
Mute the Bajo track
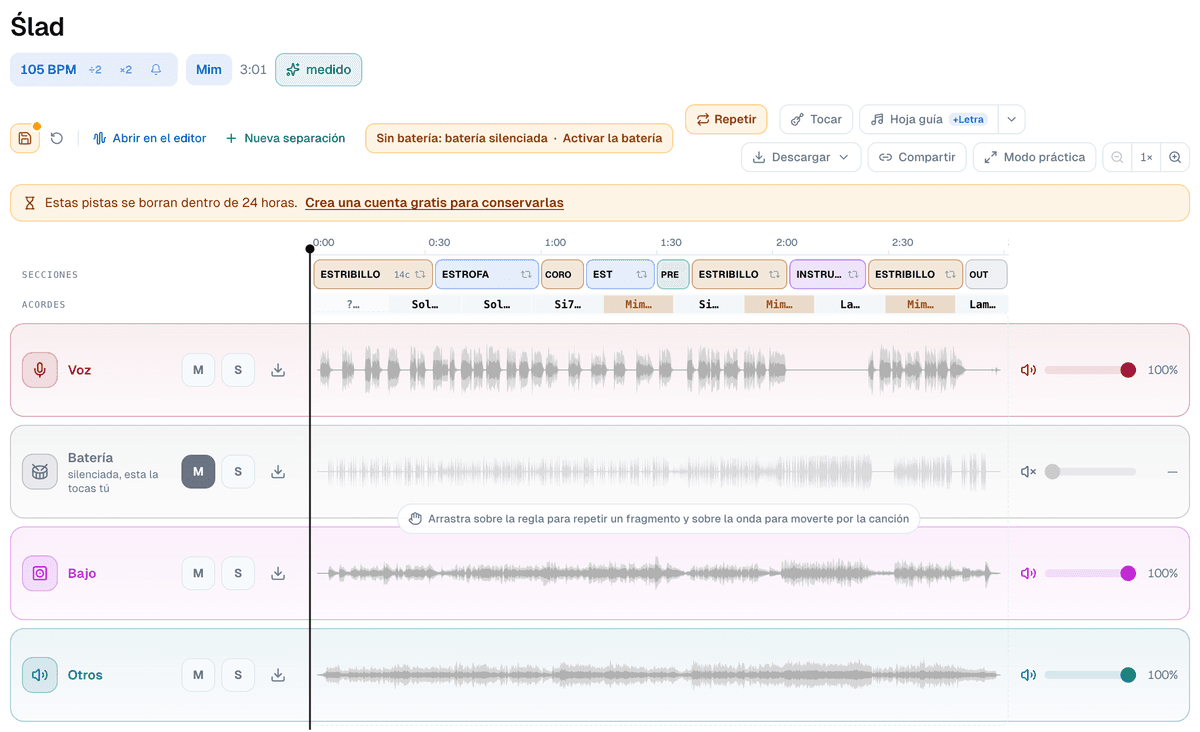pos(198,573)
